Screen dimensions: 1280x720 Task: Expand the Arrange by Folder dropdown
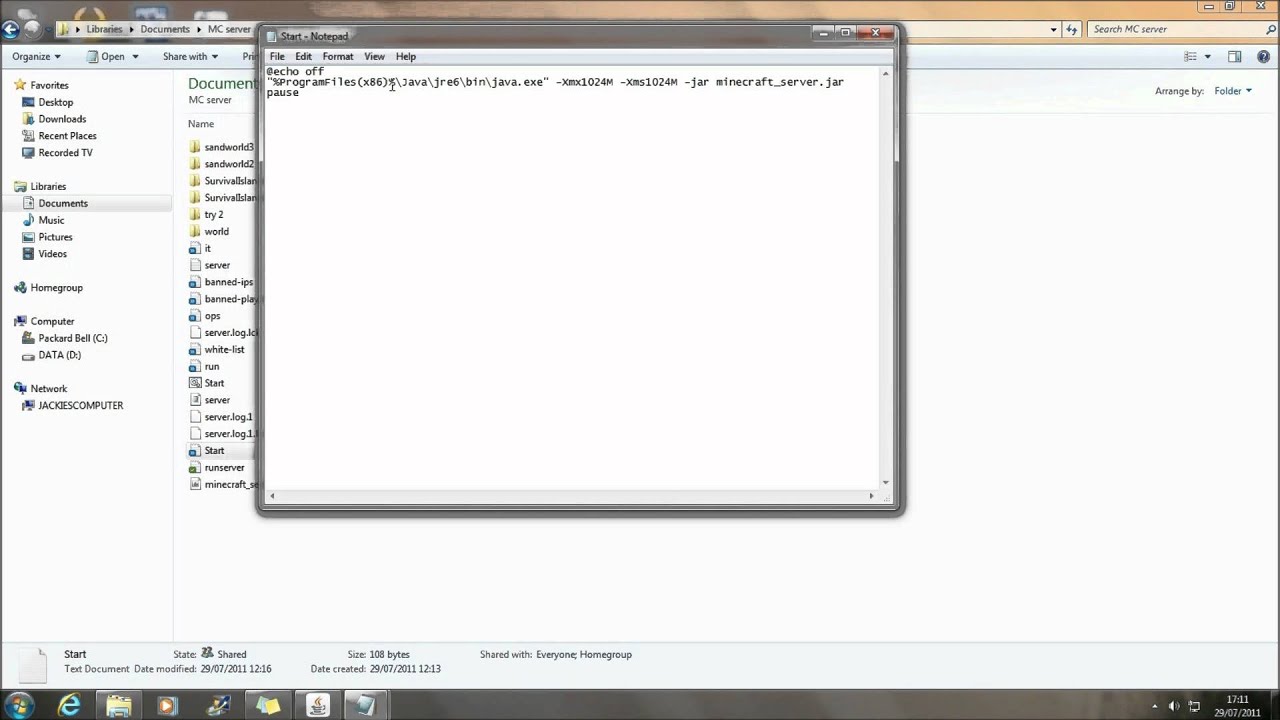tap(1233, 91)
